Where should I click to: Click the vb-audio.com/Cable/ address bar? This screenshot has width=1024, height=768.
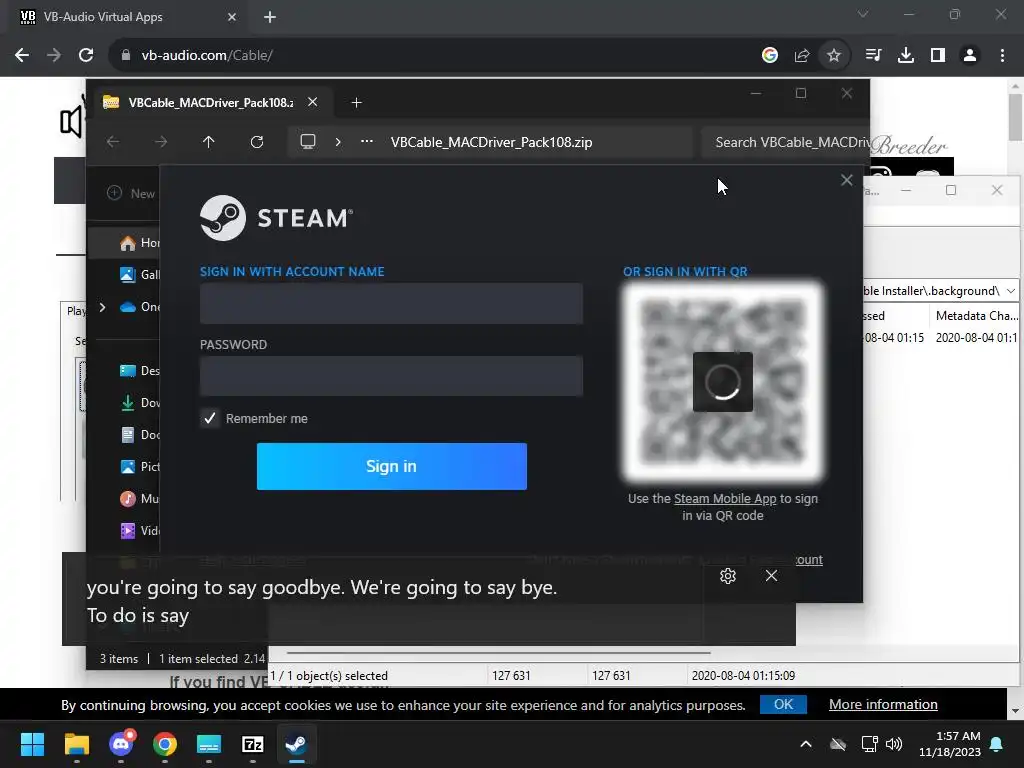(x=431, y=56)
